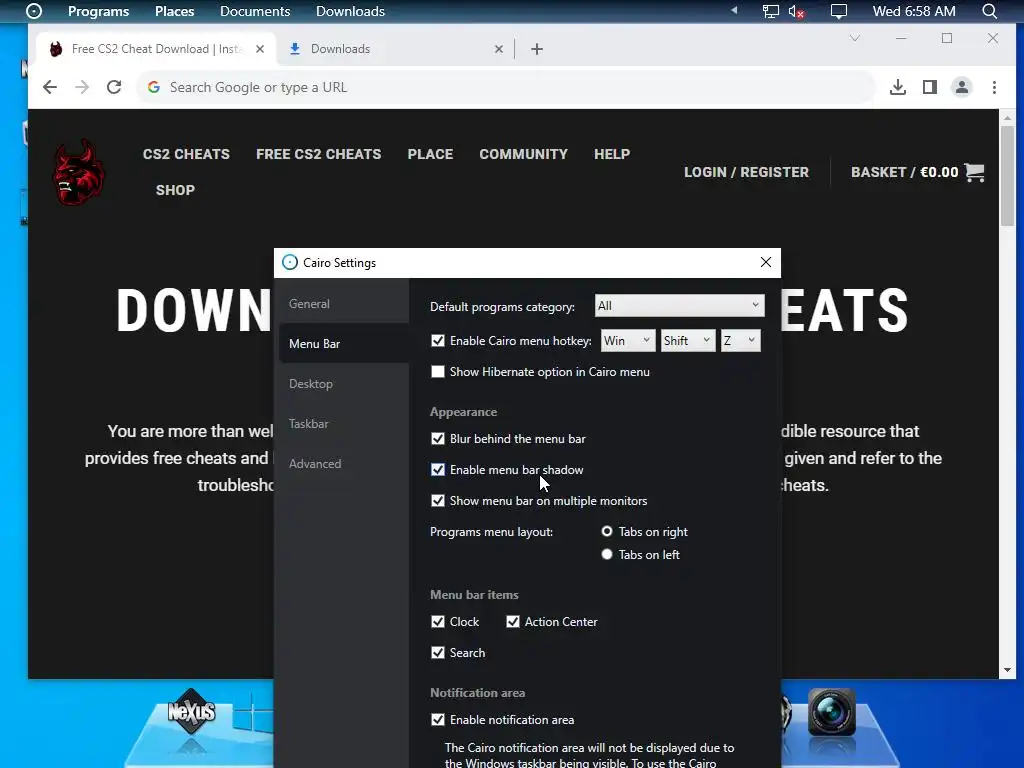Image resolution: width=1024 pixels, height=768 pixels.
Task: Open the COMMUNITY site link
Action: [x=524, y=154]
